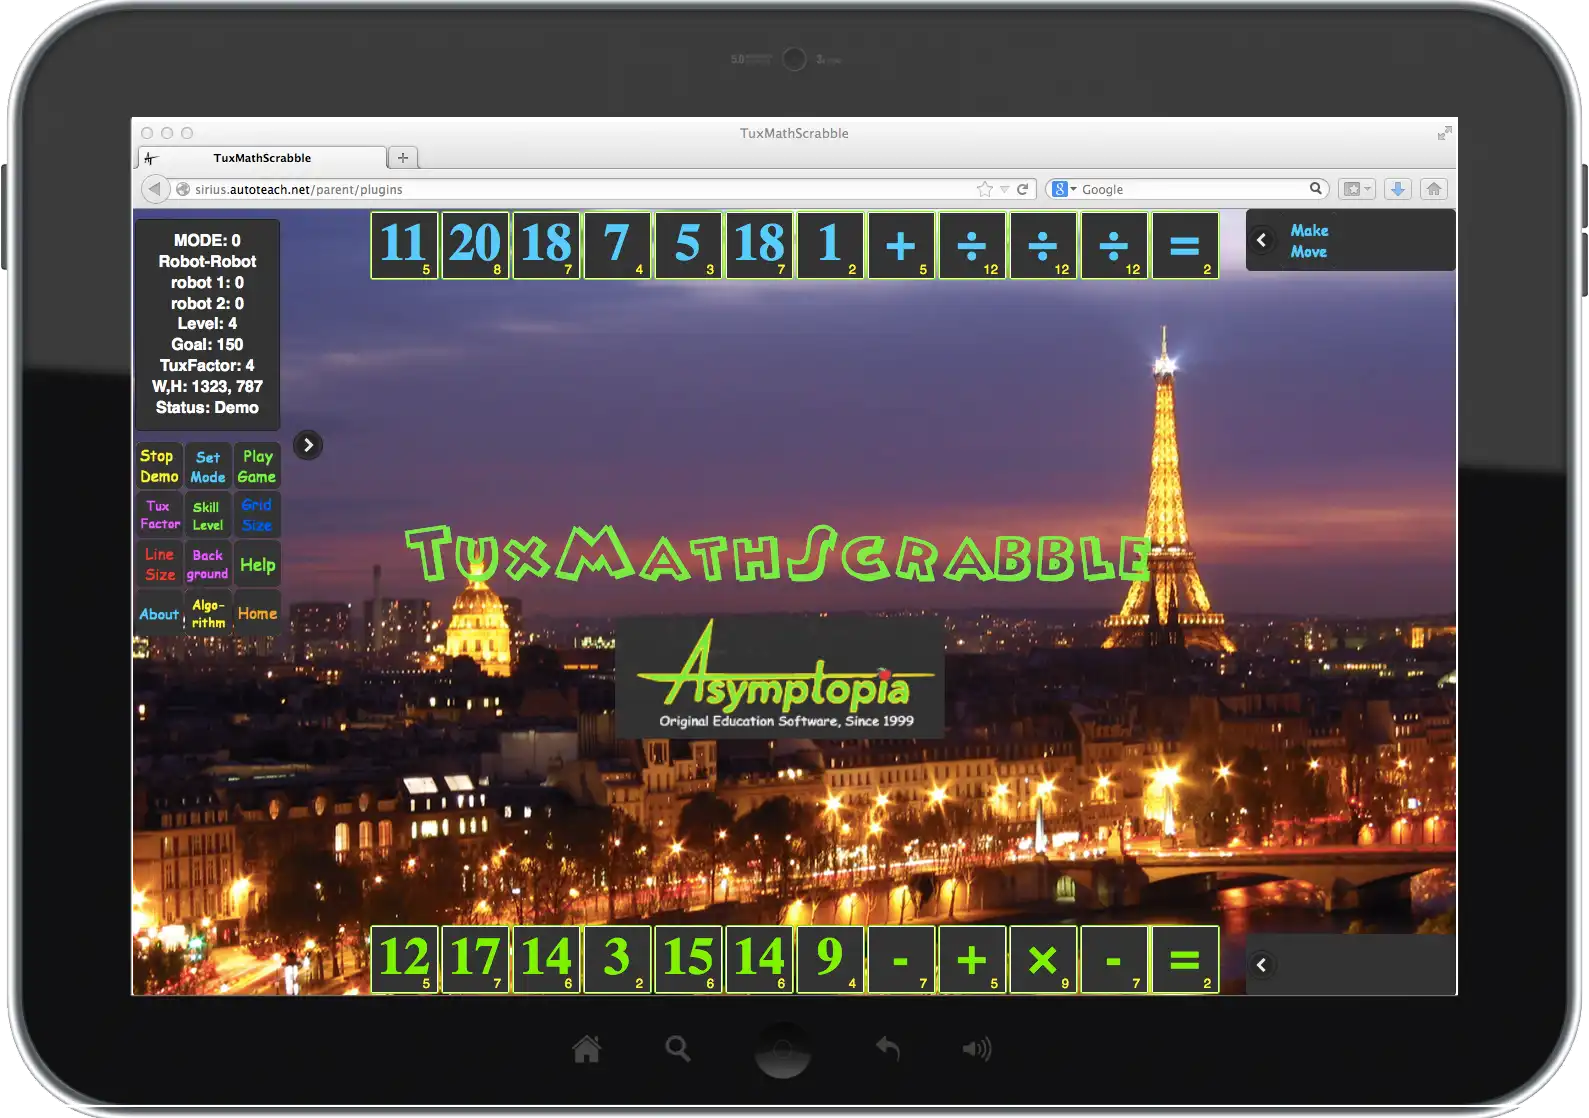Select the blue tile 20 in top rack
The image size is (1589, 1118).
[x=475, y=245]
